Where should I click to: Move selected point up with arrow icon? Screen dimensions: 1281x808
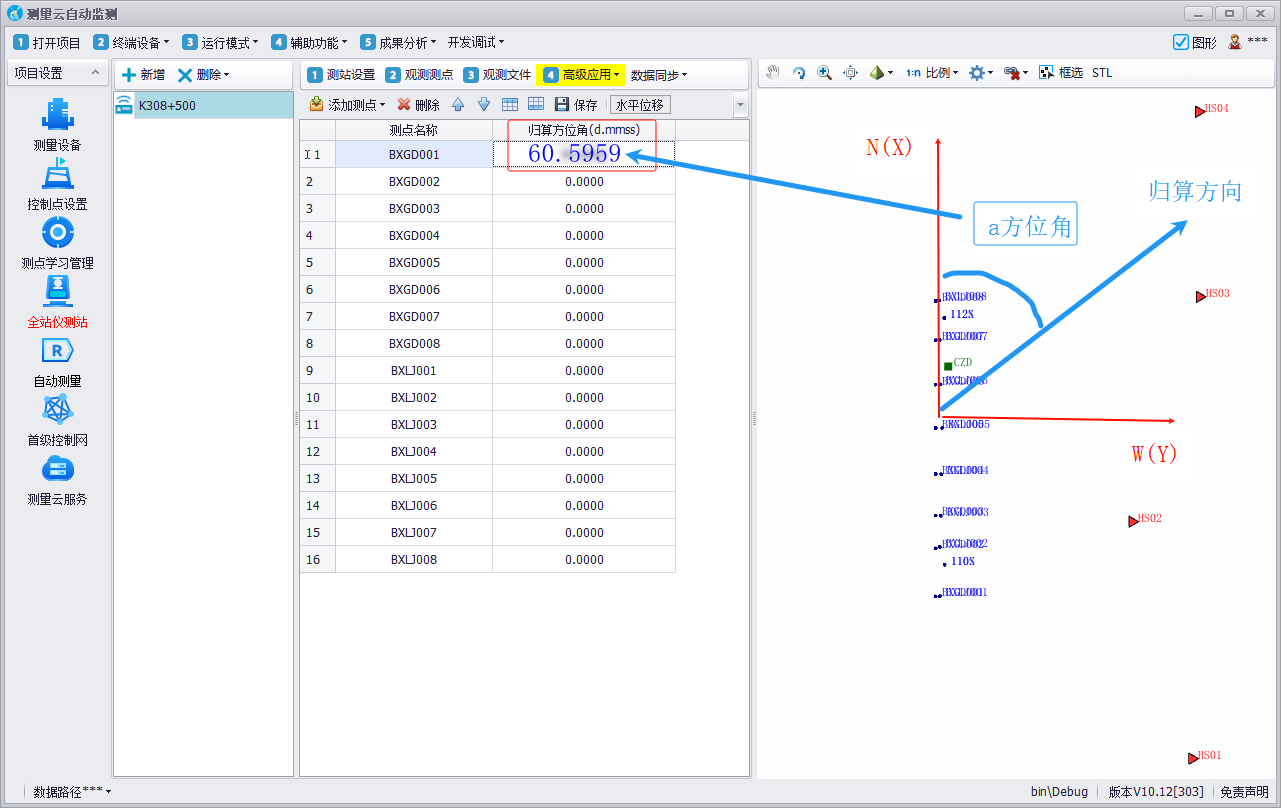pyautogui.click(x=458, y=105)
